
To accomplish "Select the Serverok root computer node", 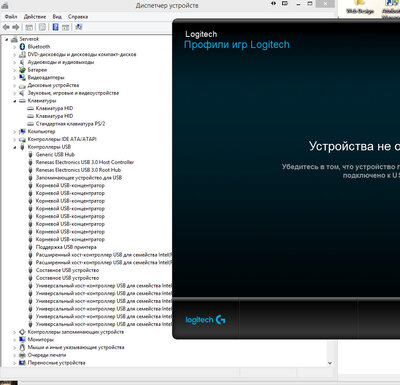I will click(29, 39).
